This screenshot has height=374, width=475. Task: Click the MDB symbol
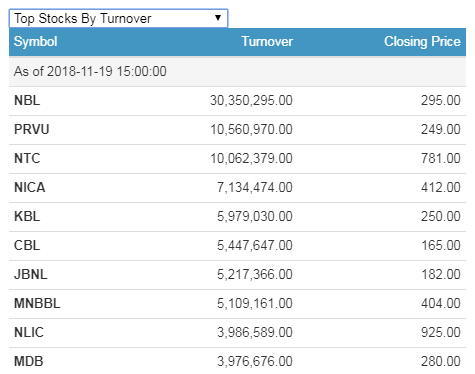29,361
